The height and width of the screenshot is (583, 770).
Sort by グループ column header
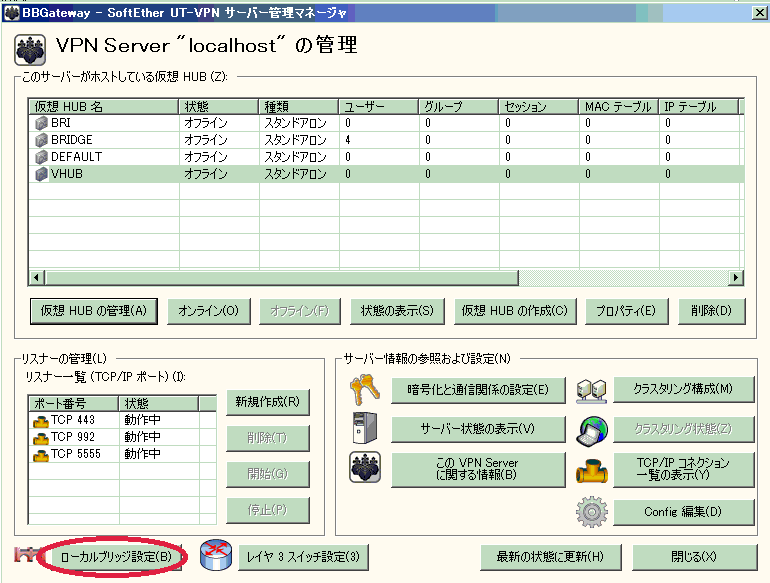[x=459, y=107]
